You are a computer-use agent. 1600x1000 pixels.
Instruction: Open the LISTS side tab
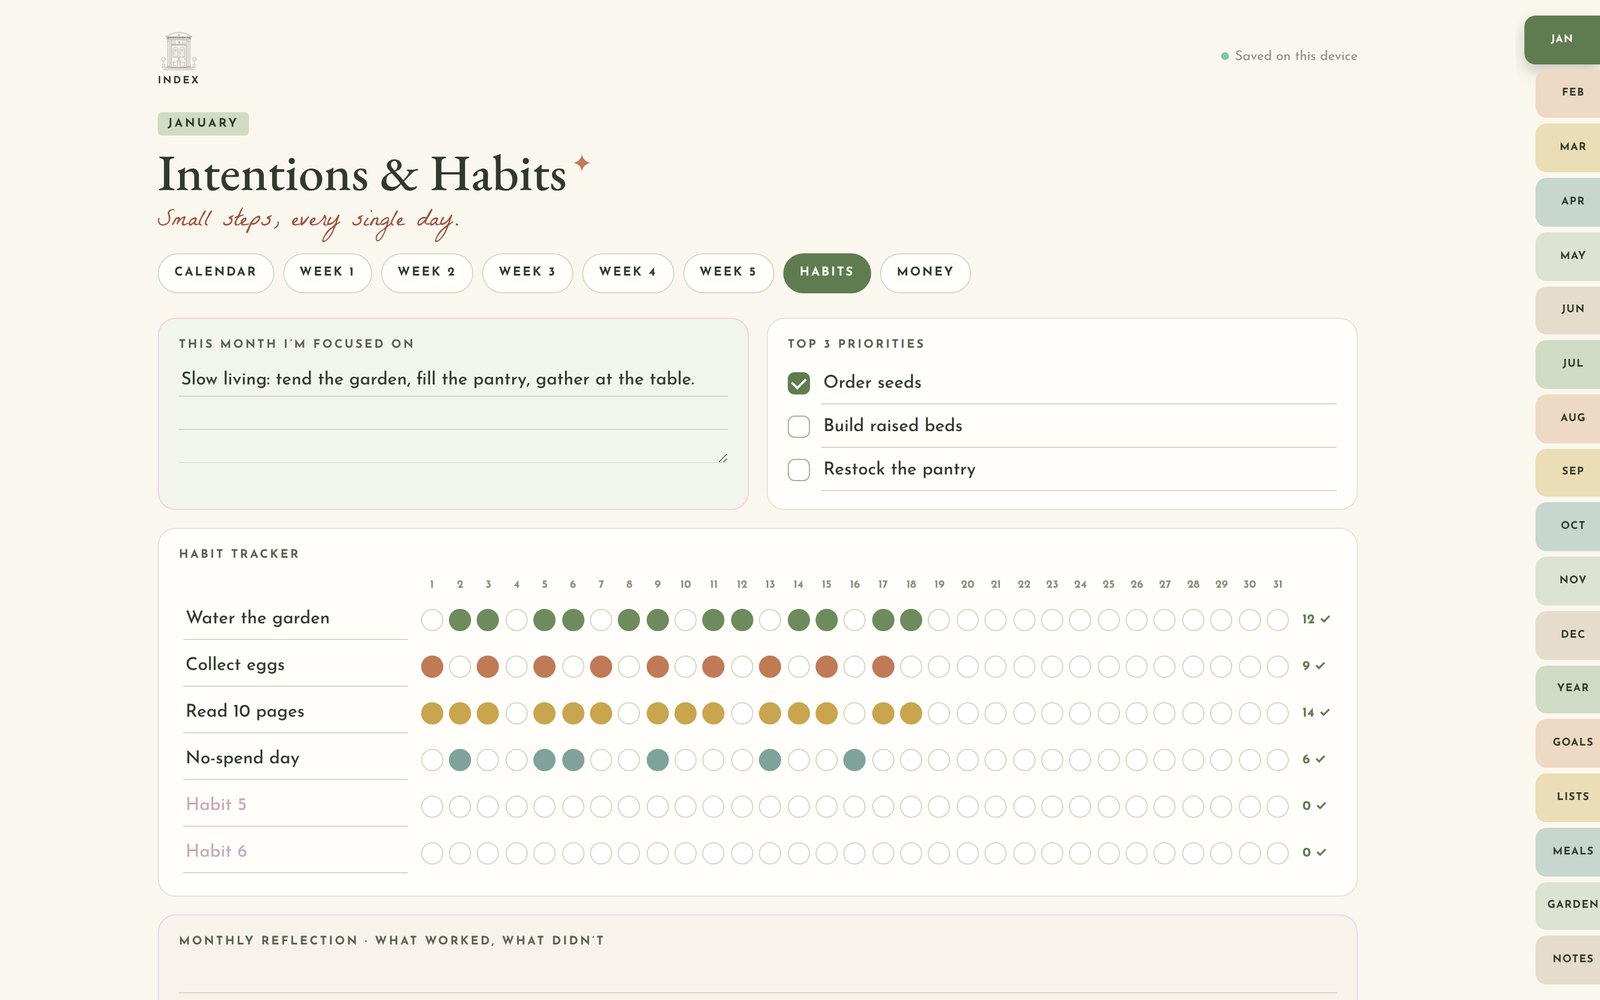coord(1570,797)
